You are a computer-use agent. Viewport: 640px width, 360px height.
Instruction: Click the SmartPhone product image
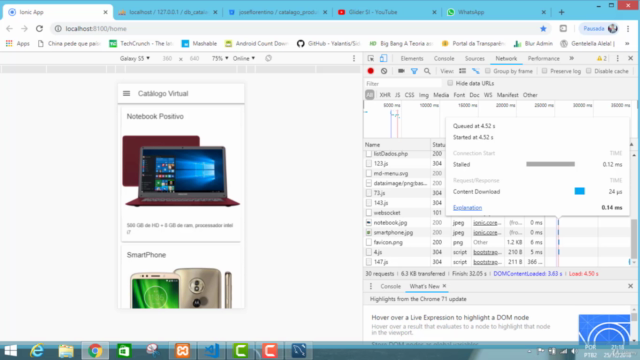click(181, 288)
